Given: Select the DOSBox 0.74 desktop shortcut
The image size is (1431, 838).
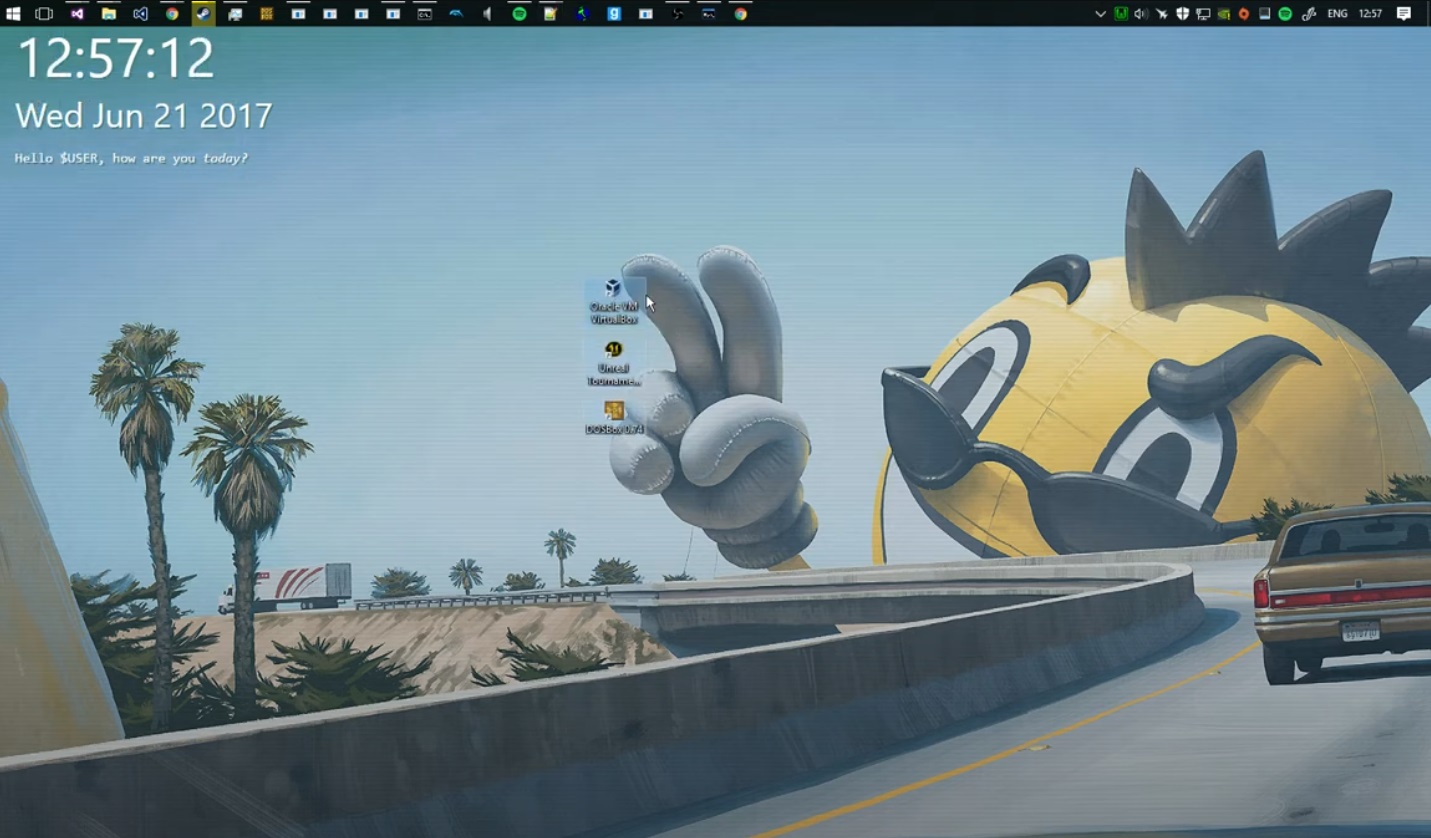Looking at the screenshot, I should tap(613, 417).
